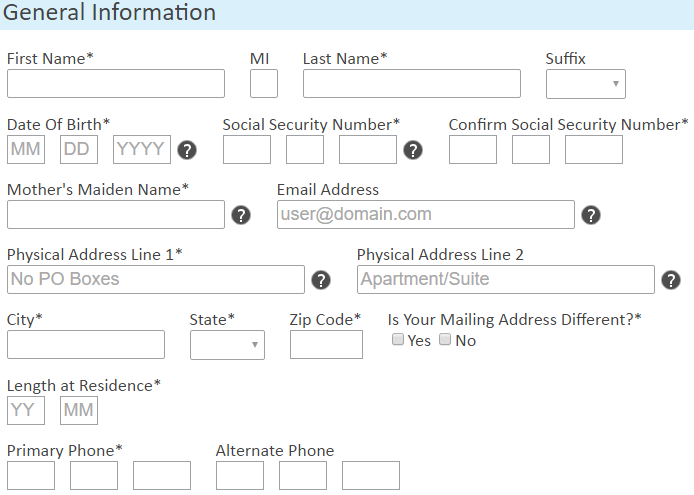Select the Last Name text box
The image size is (694, 495).
412,83
